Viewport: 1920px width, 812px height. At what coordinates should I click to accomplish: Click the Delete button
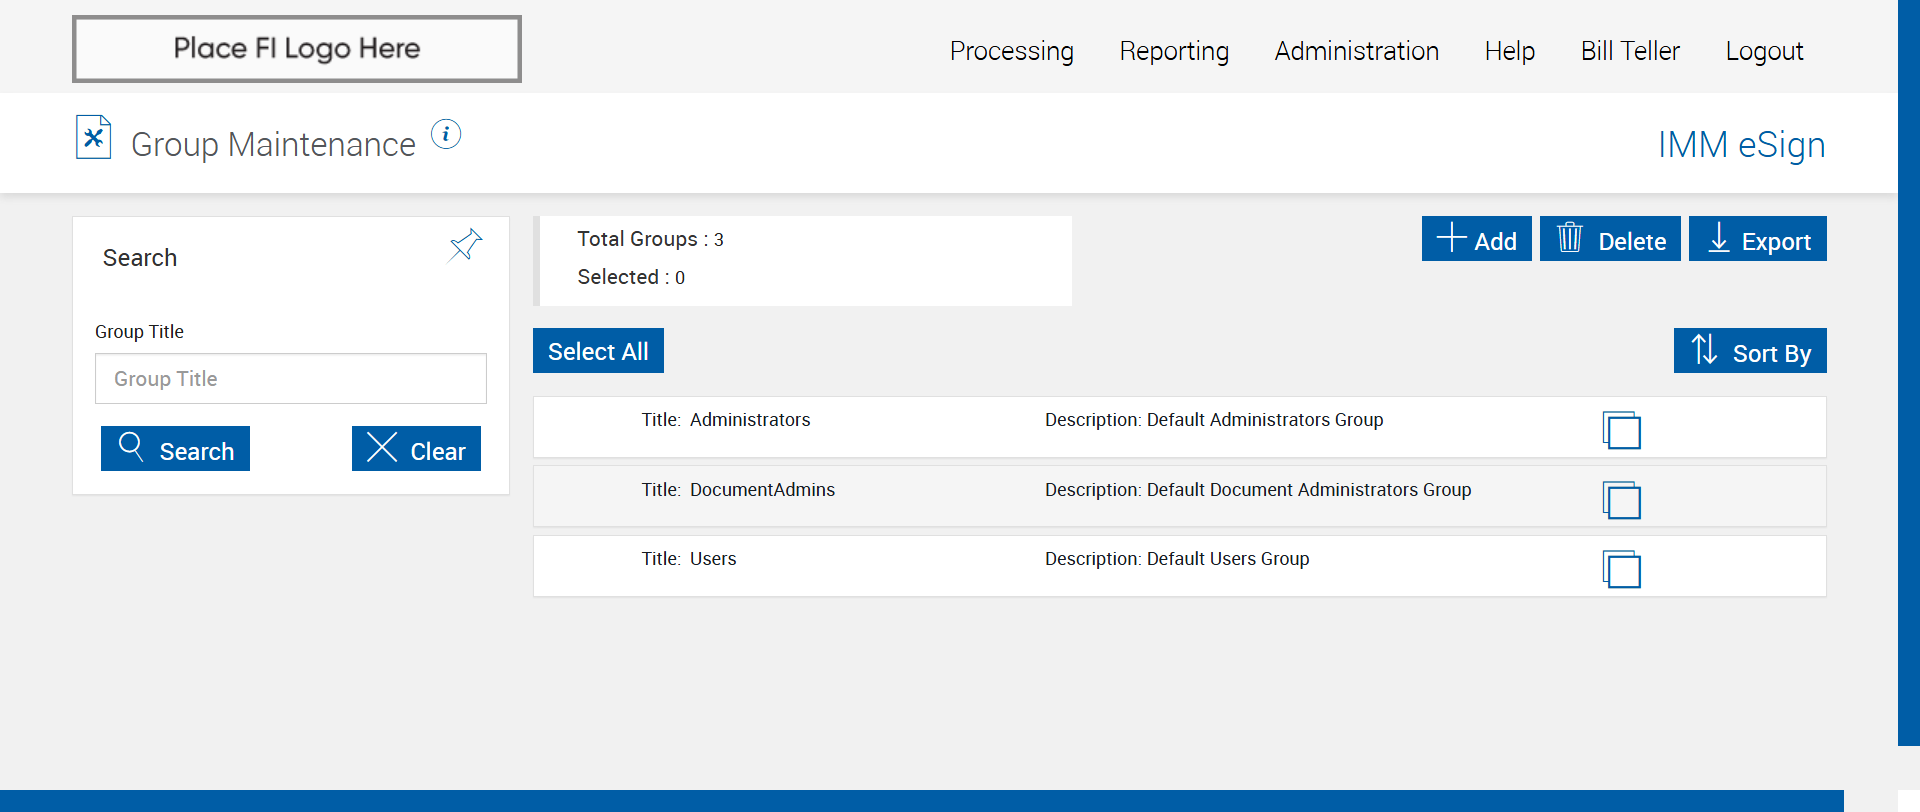[1610, 239]
